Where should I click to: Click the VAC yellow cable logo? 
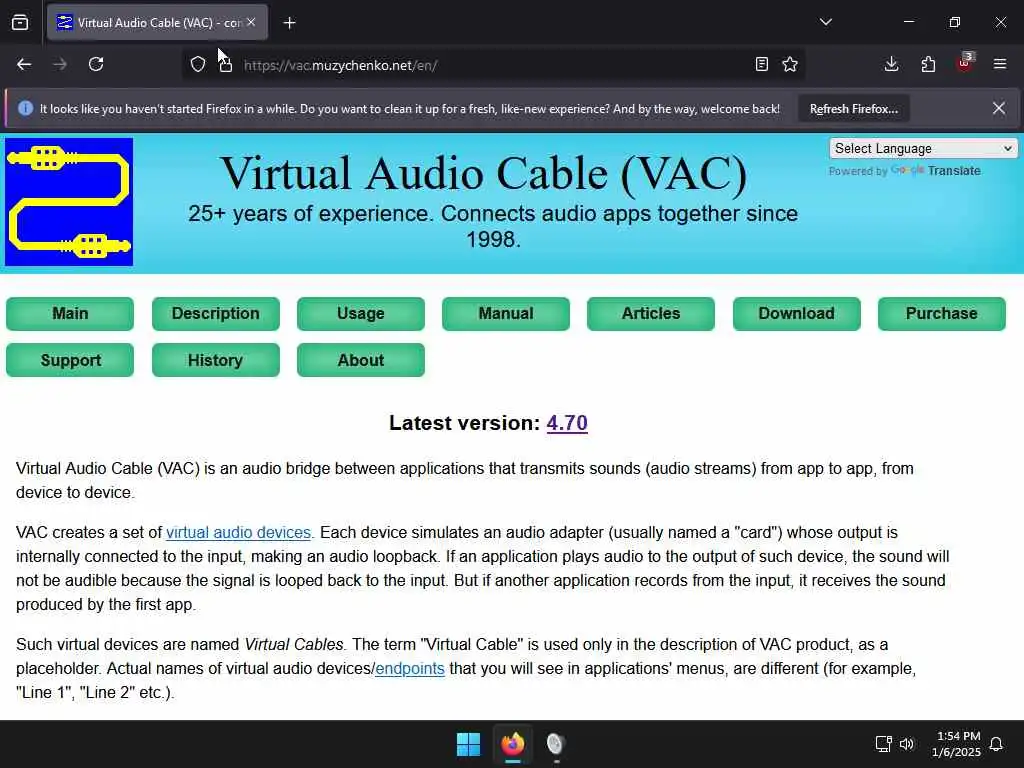[x=69, y=202]
